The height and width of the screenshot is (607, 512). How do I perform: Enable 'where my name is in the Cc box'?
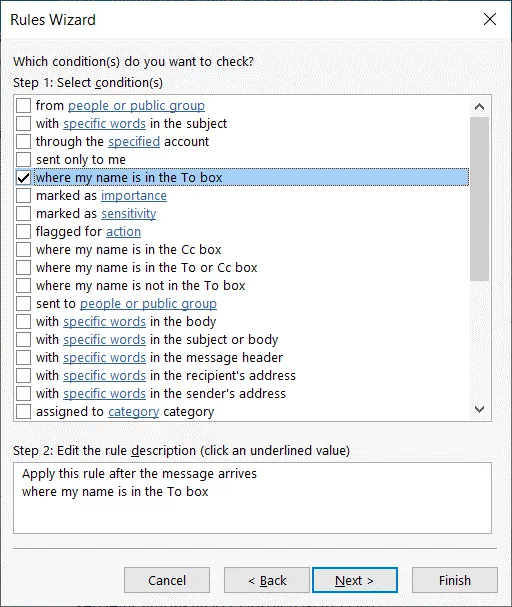[x=23, y=249]
